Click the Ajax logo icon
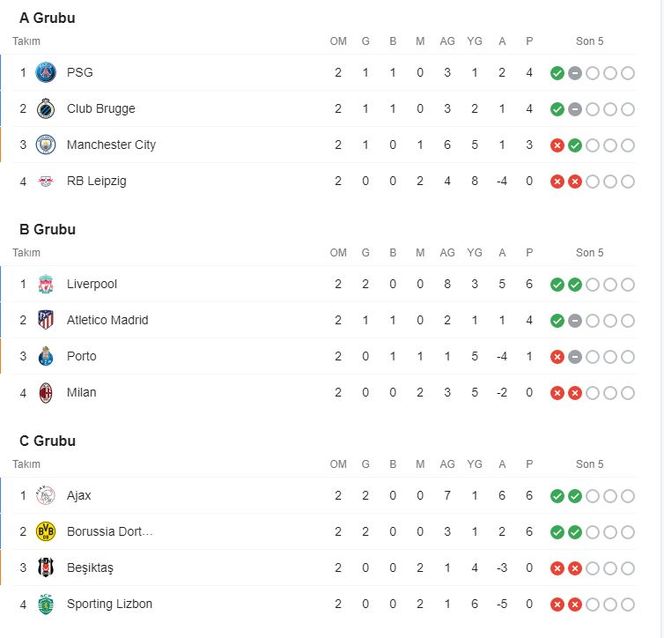Image resolution: width=664 pixels, height=638 pixels. coord(46,495)
